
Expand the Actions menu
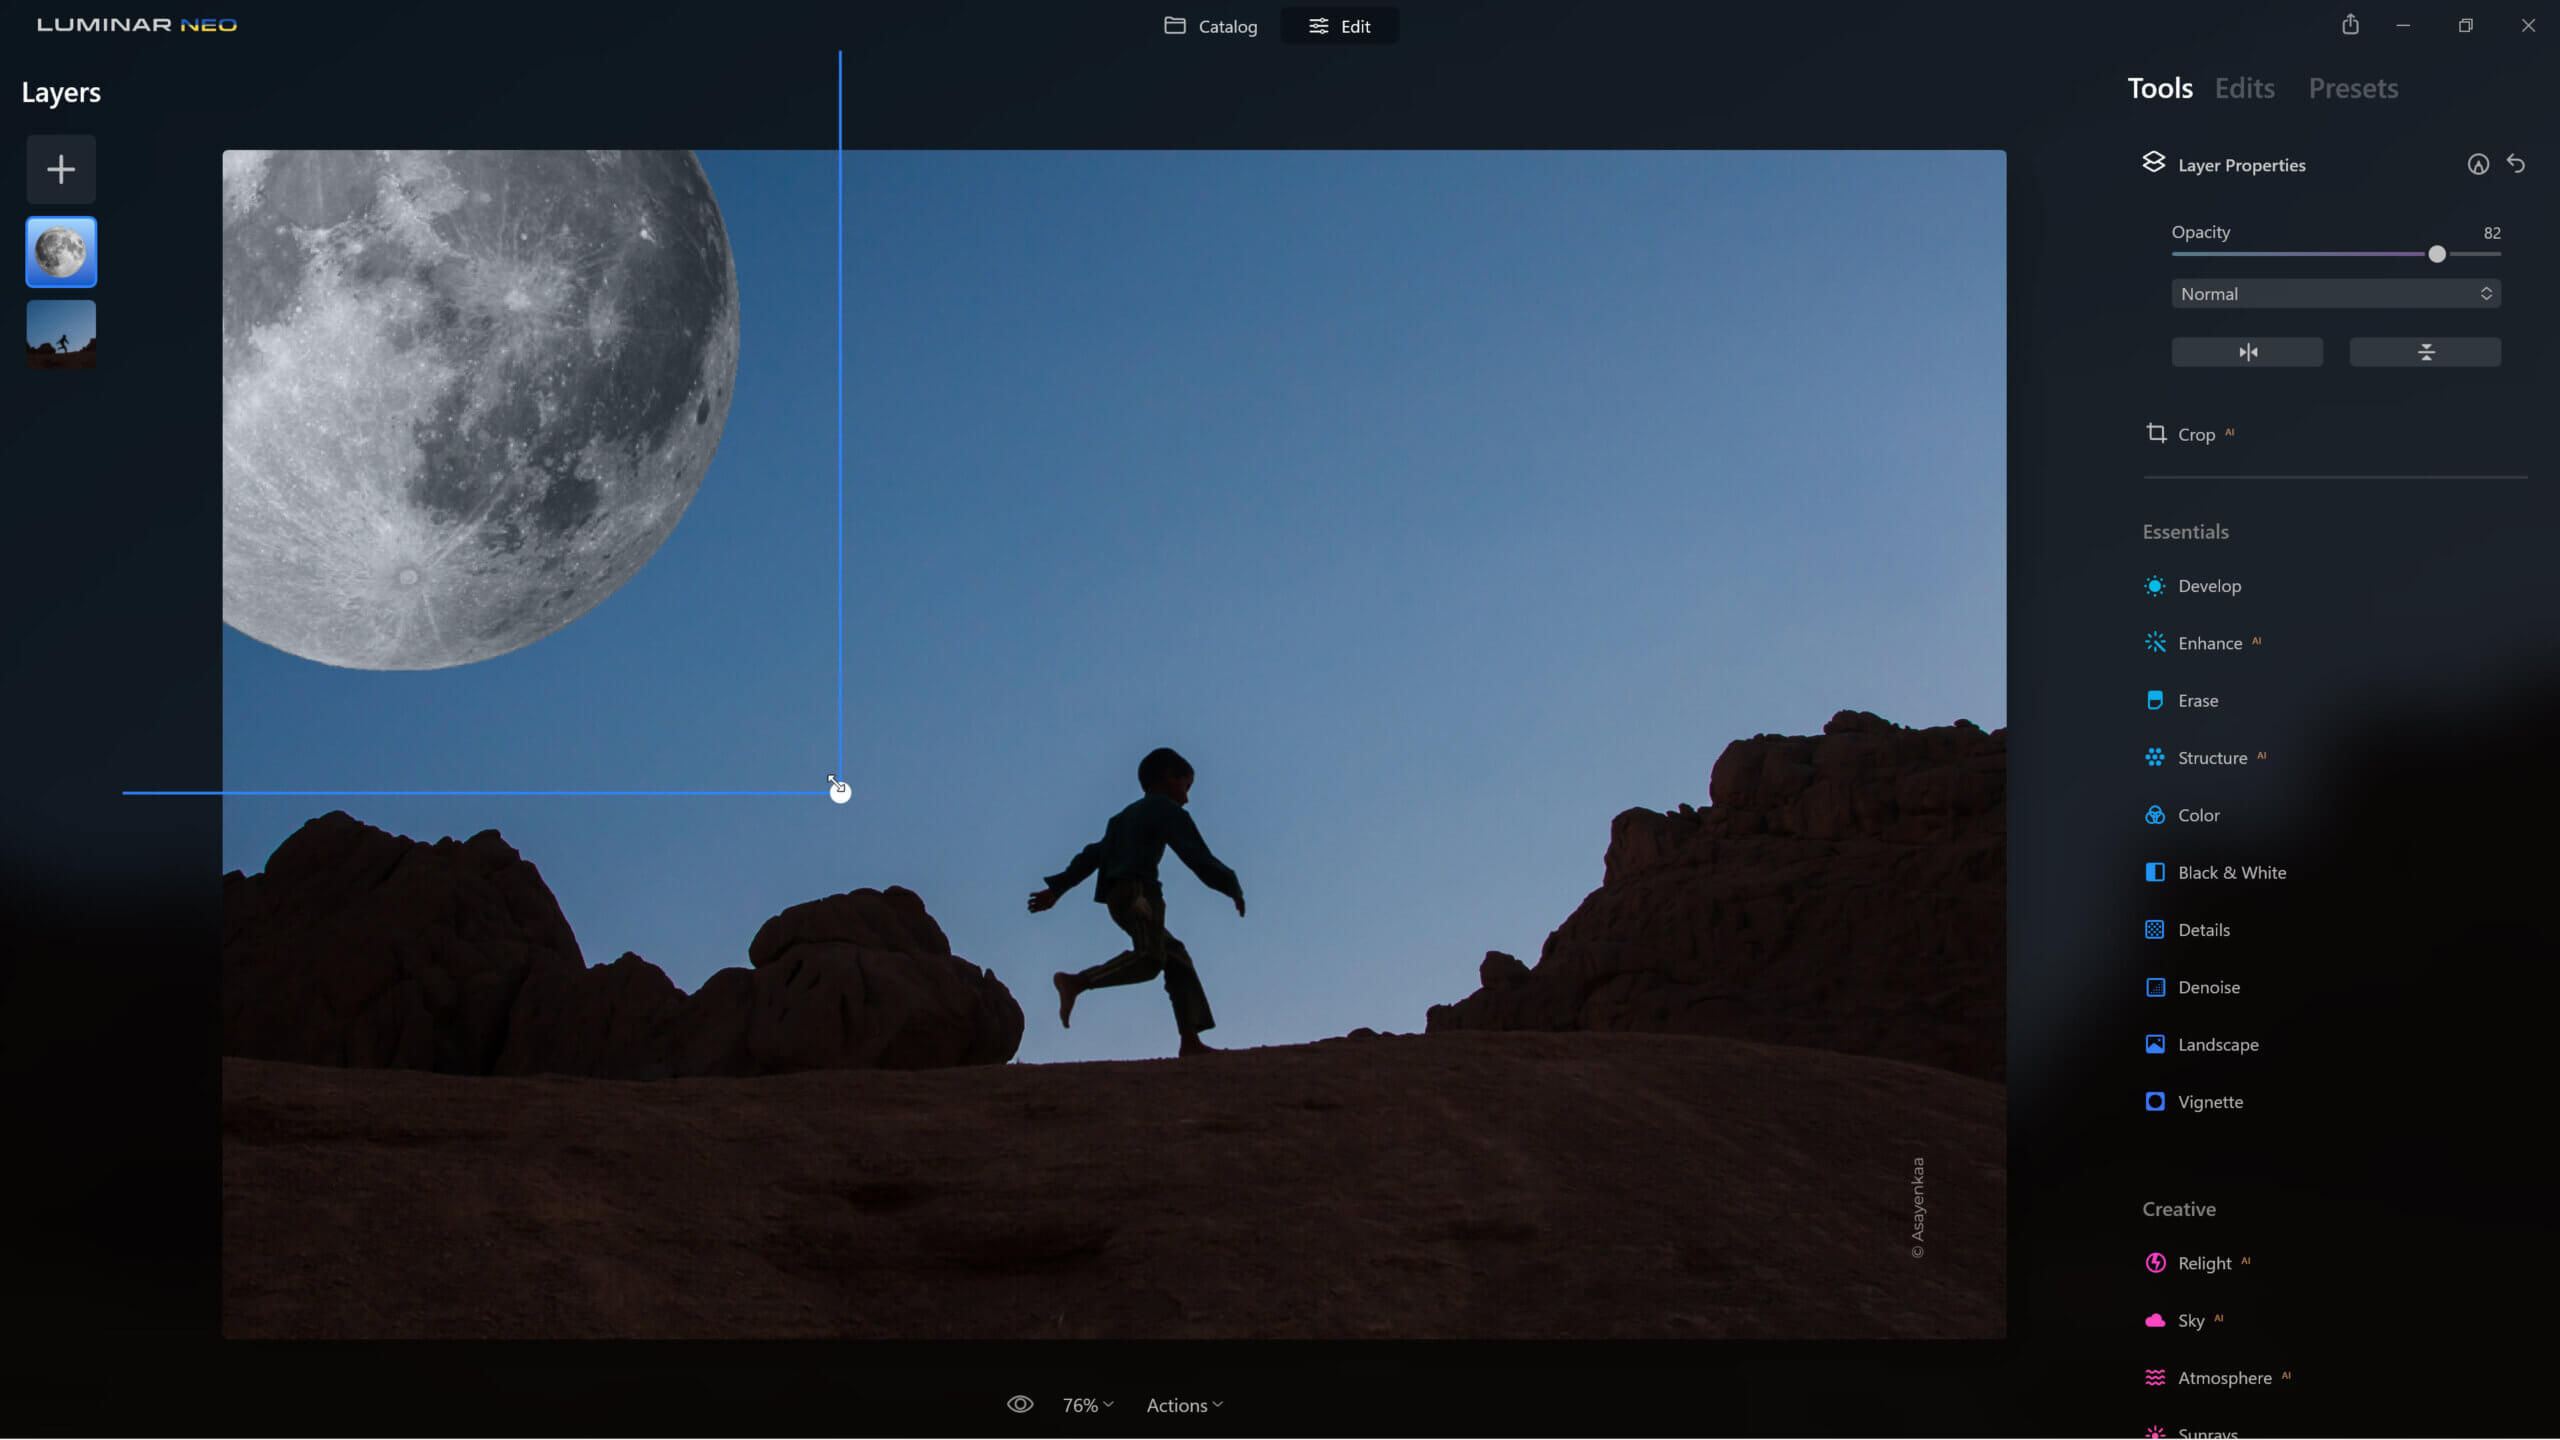click(1184, 1405)
